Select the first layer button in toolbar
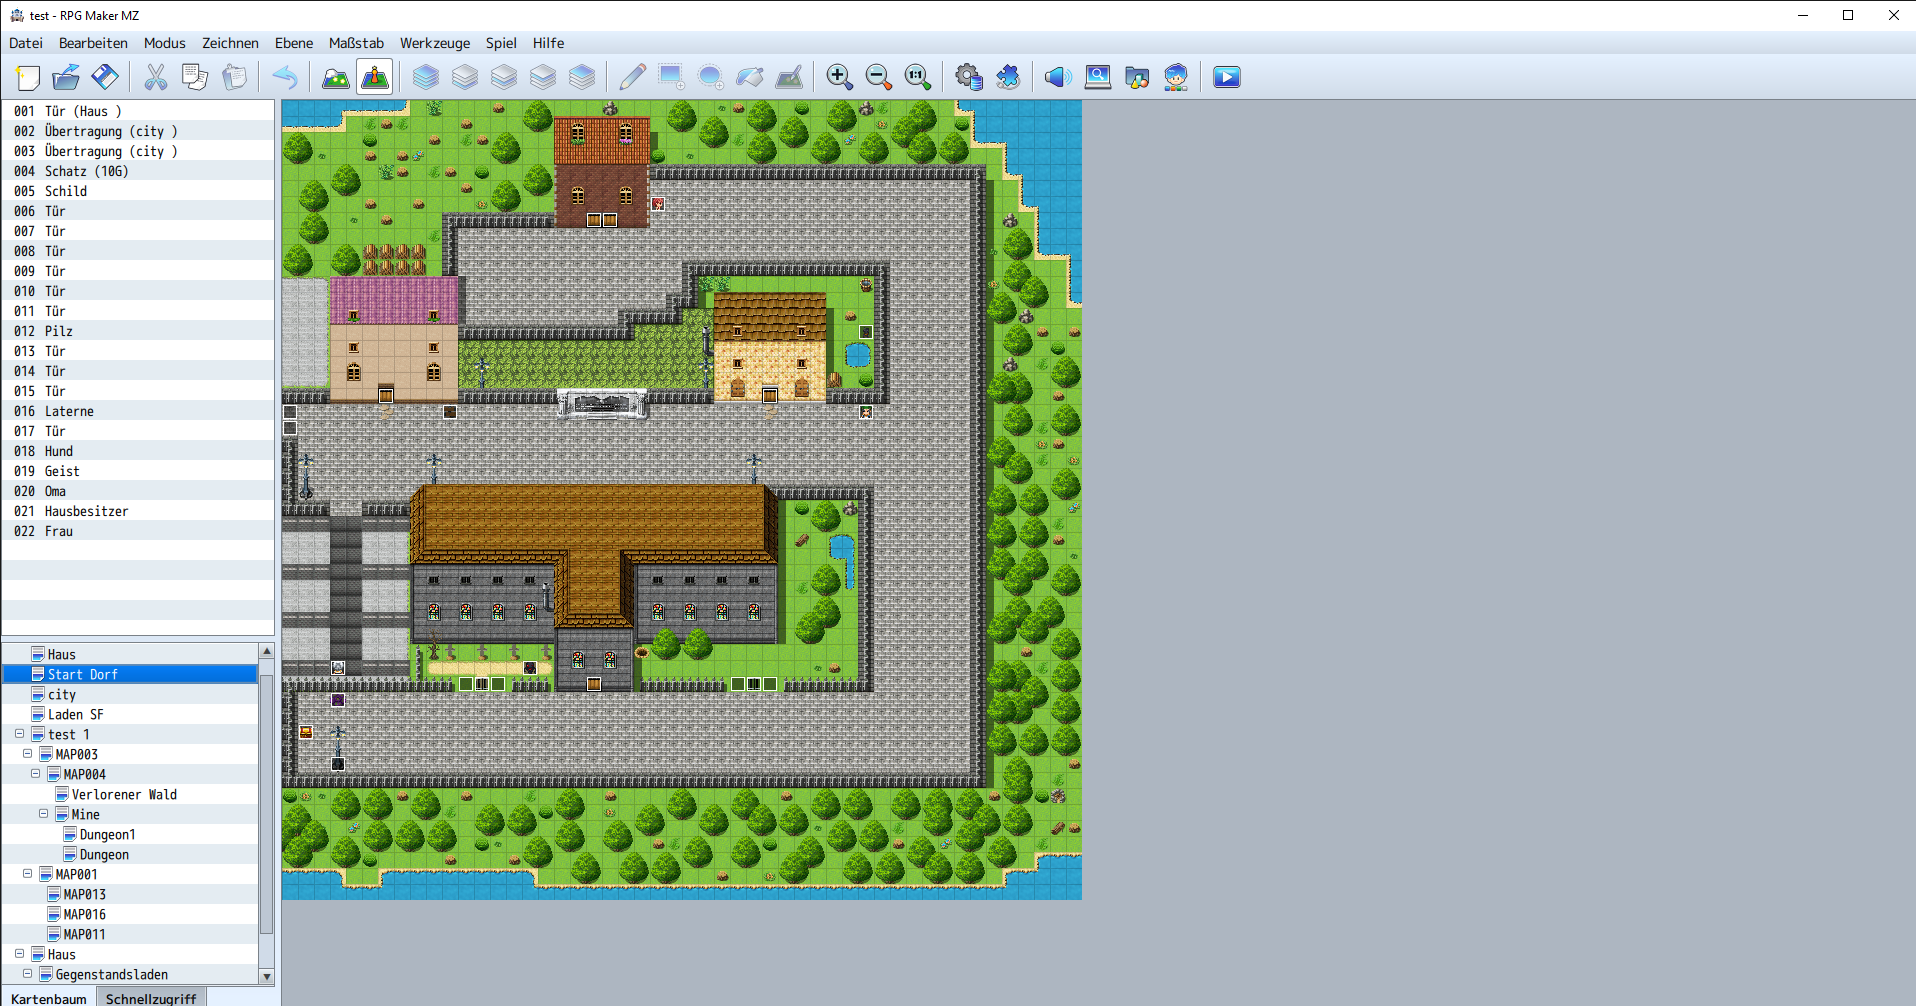This screenshot has width=1916, height=1006. (426, 77)
